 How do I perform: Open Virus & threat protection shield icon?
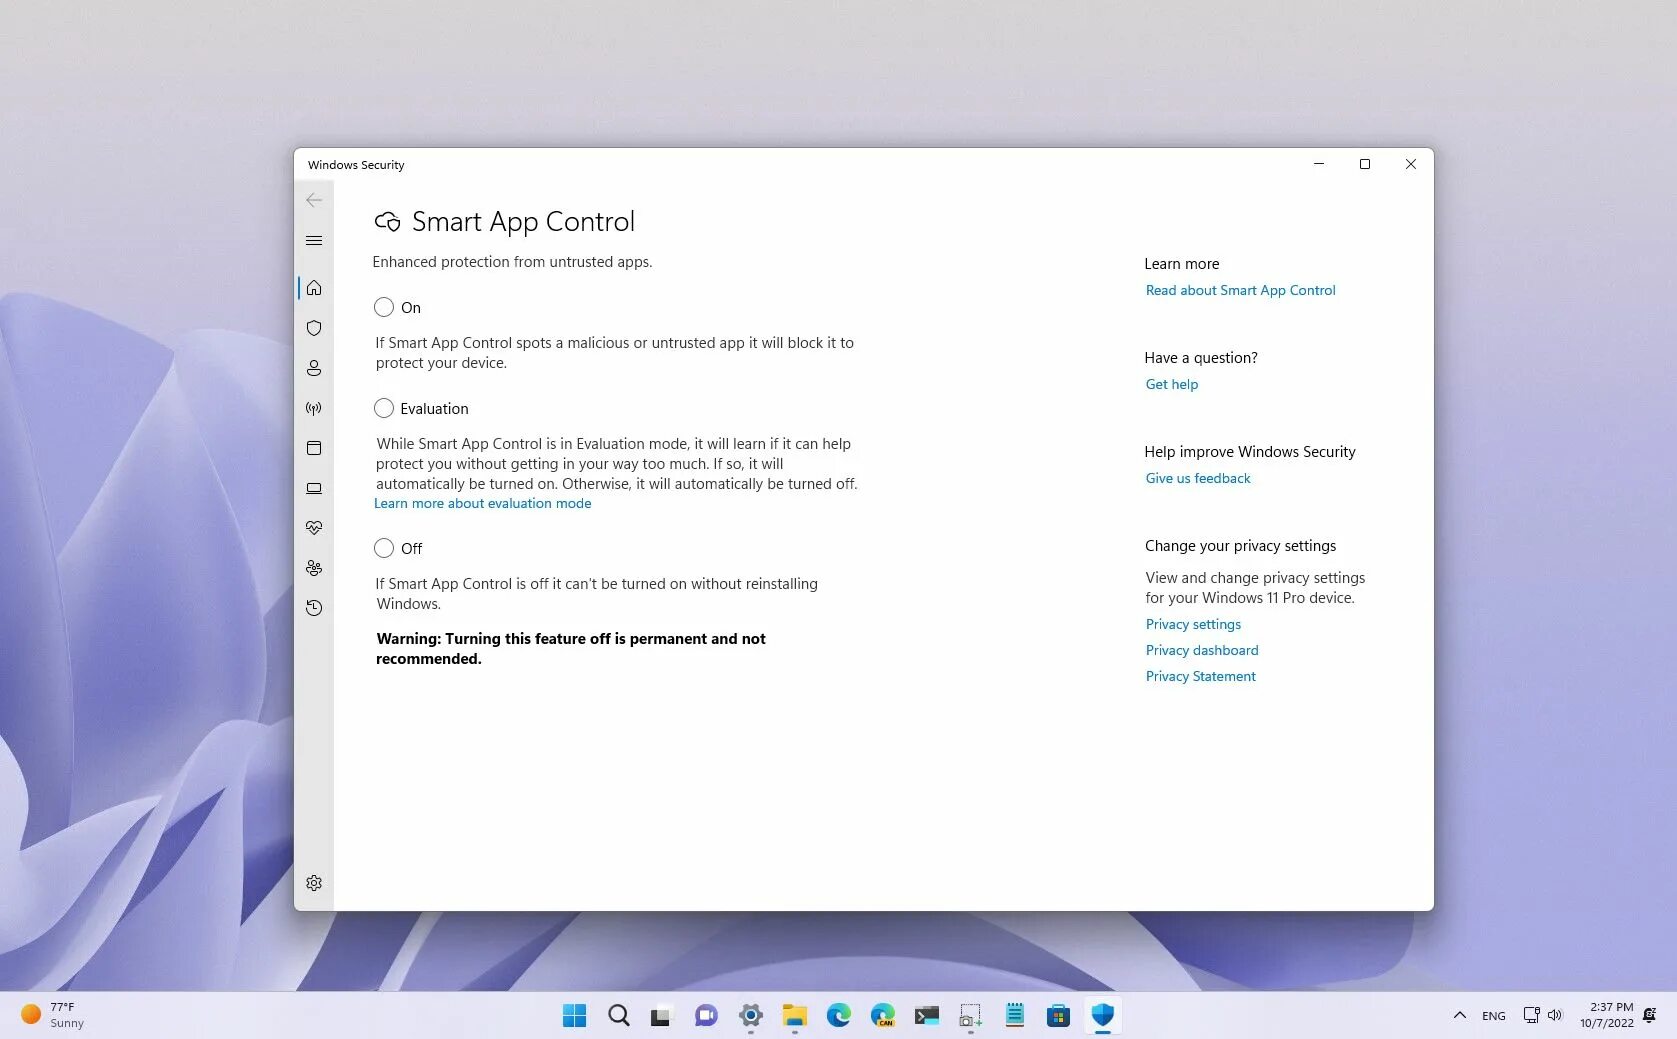pos(314,328)
